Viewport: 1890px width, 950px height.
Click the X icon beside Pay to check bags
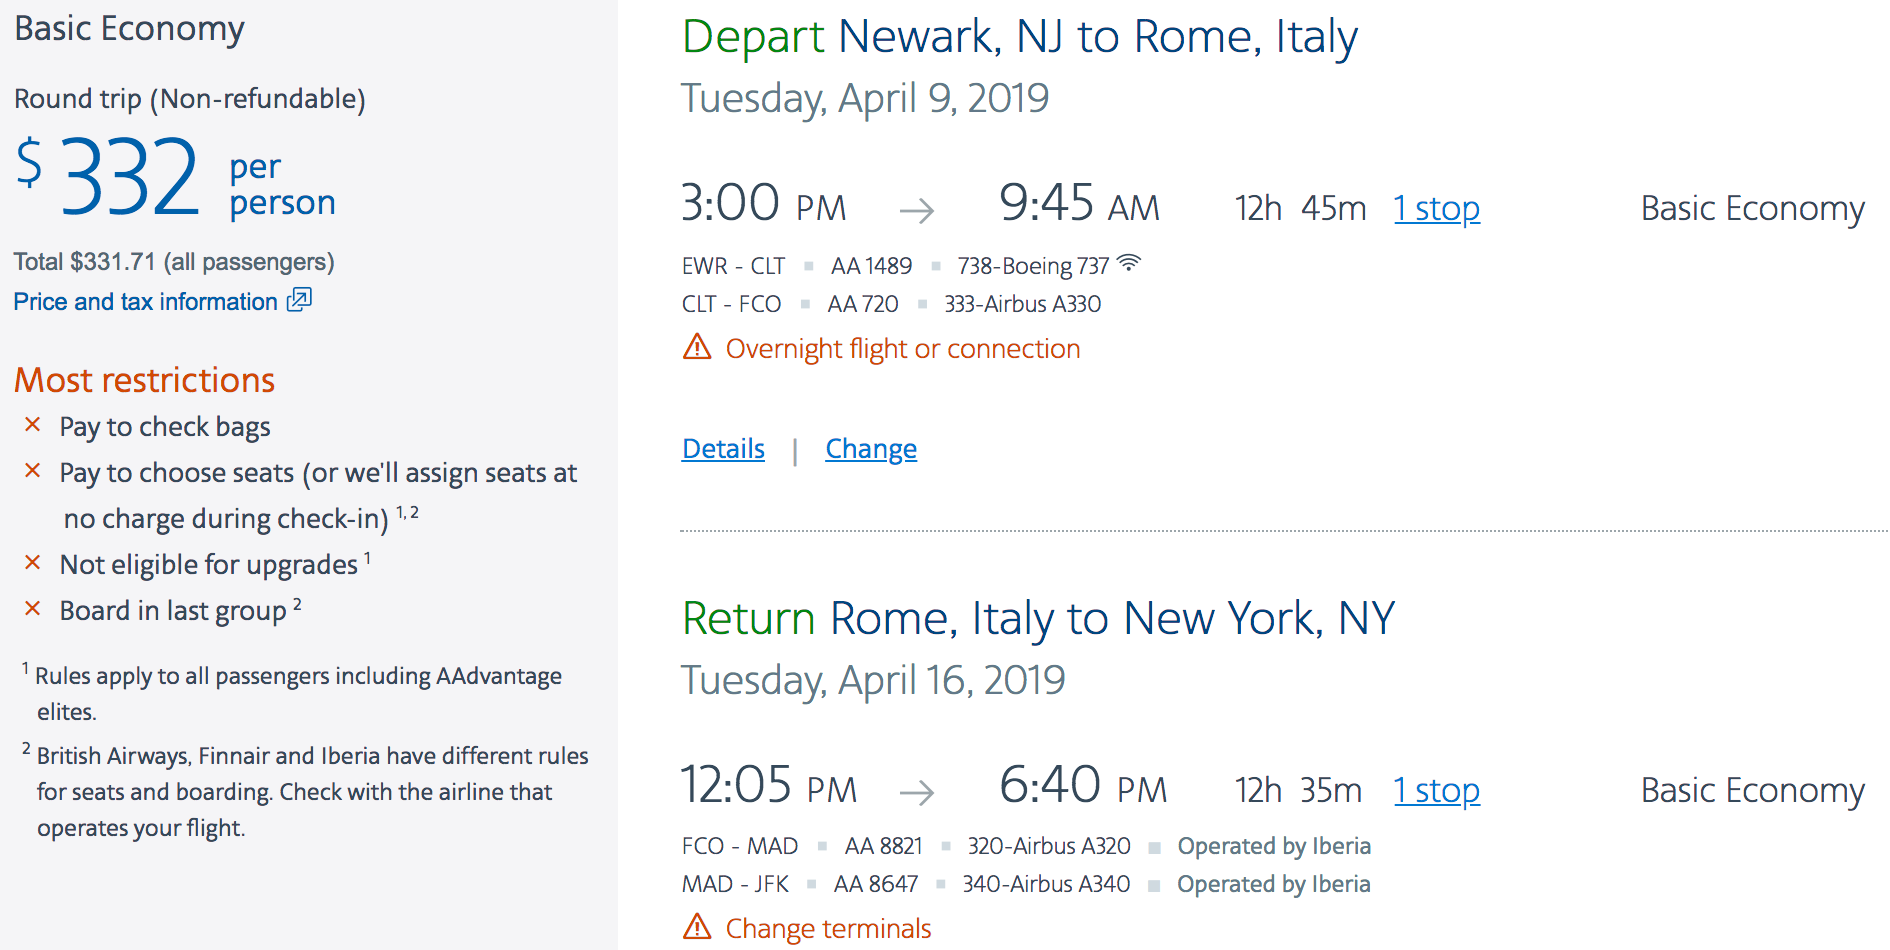click(33, 425)
